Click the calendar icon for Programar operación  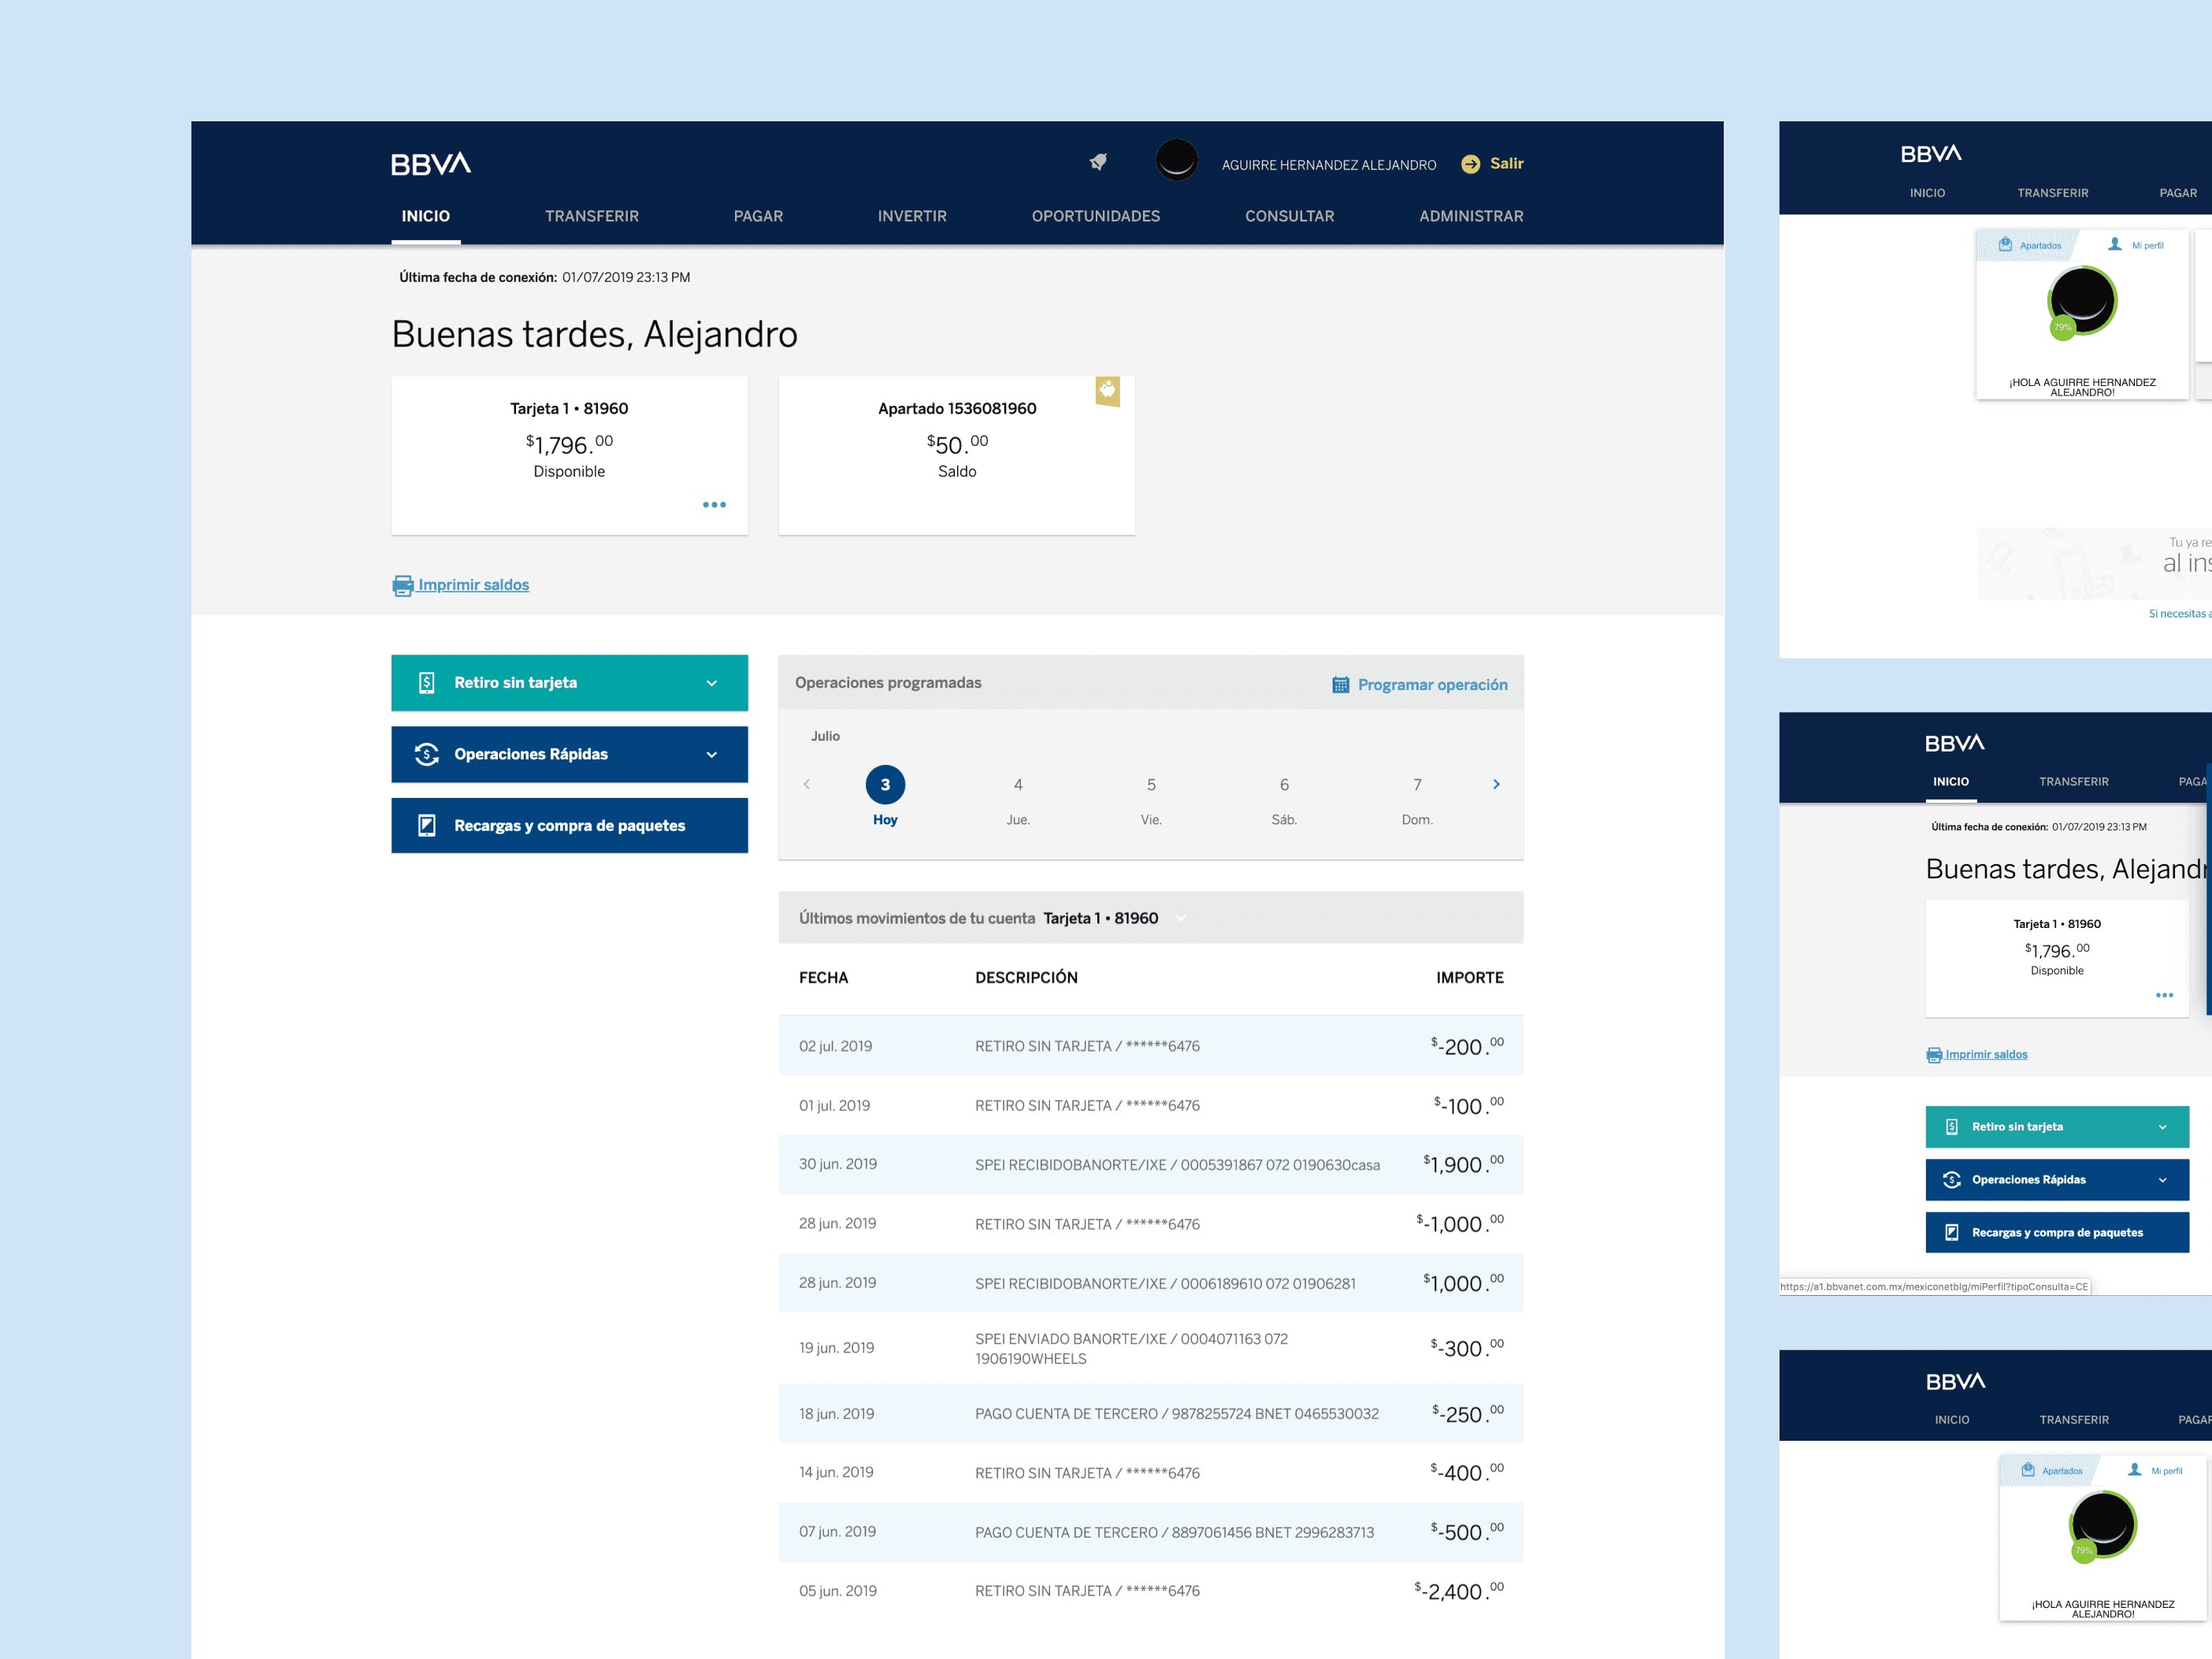coord(1341,685)
